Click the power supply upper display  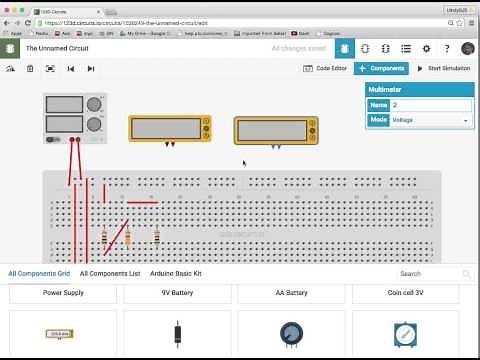64,105
